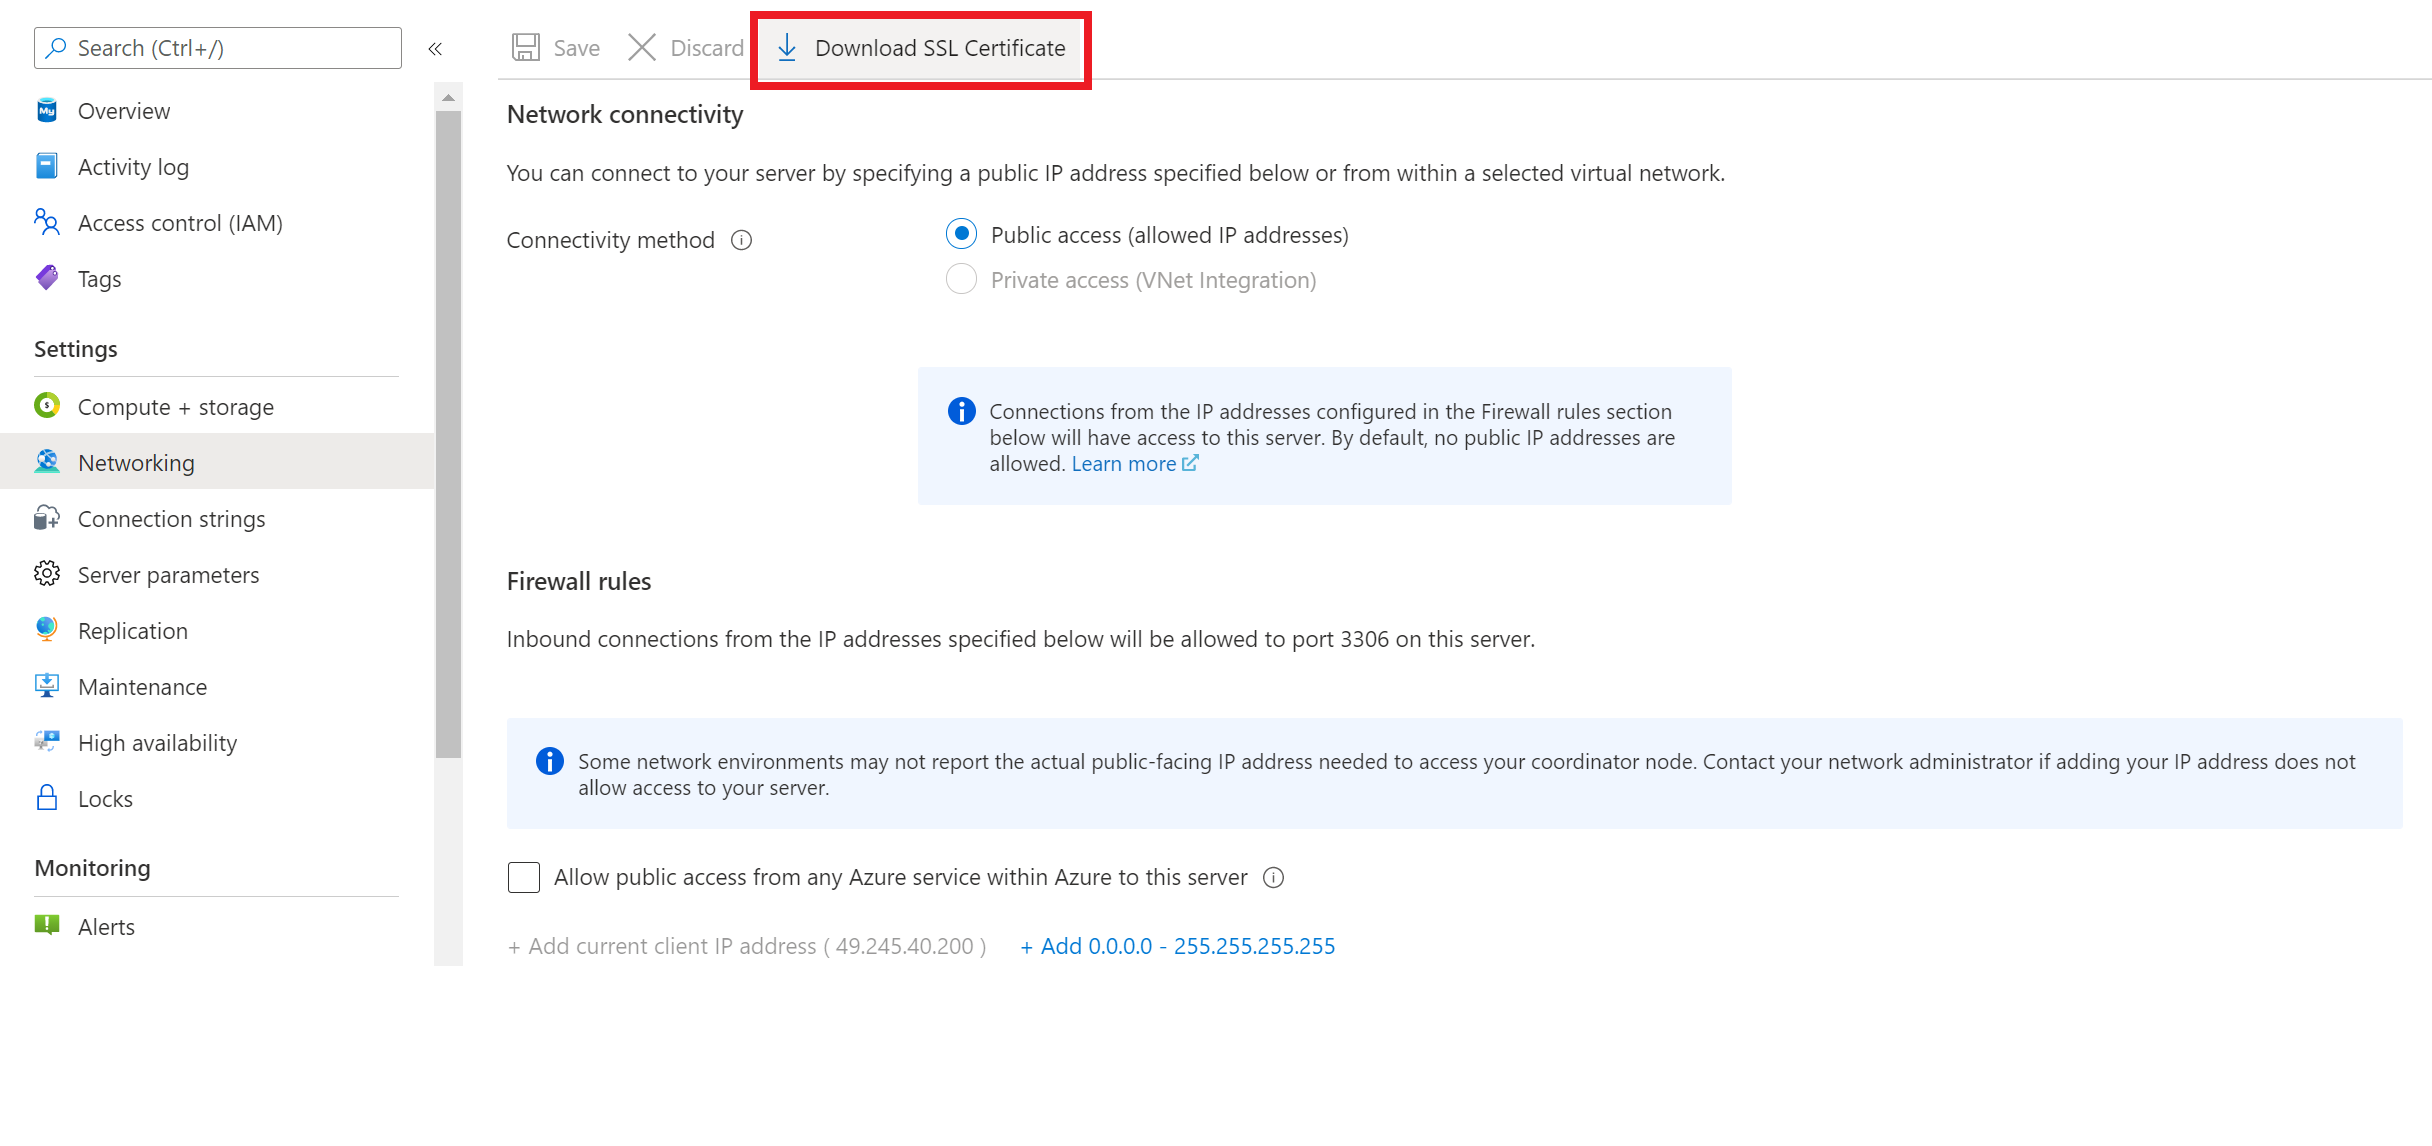Open Connection strings settings
This screenshot has height=1146, width=2432.
pos(172,518)
